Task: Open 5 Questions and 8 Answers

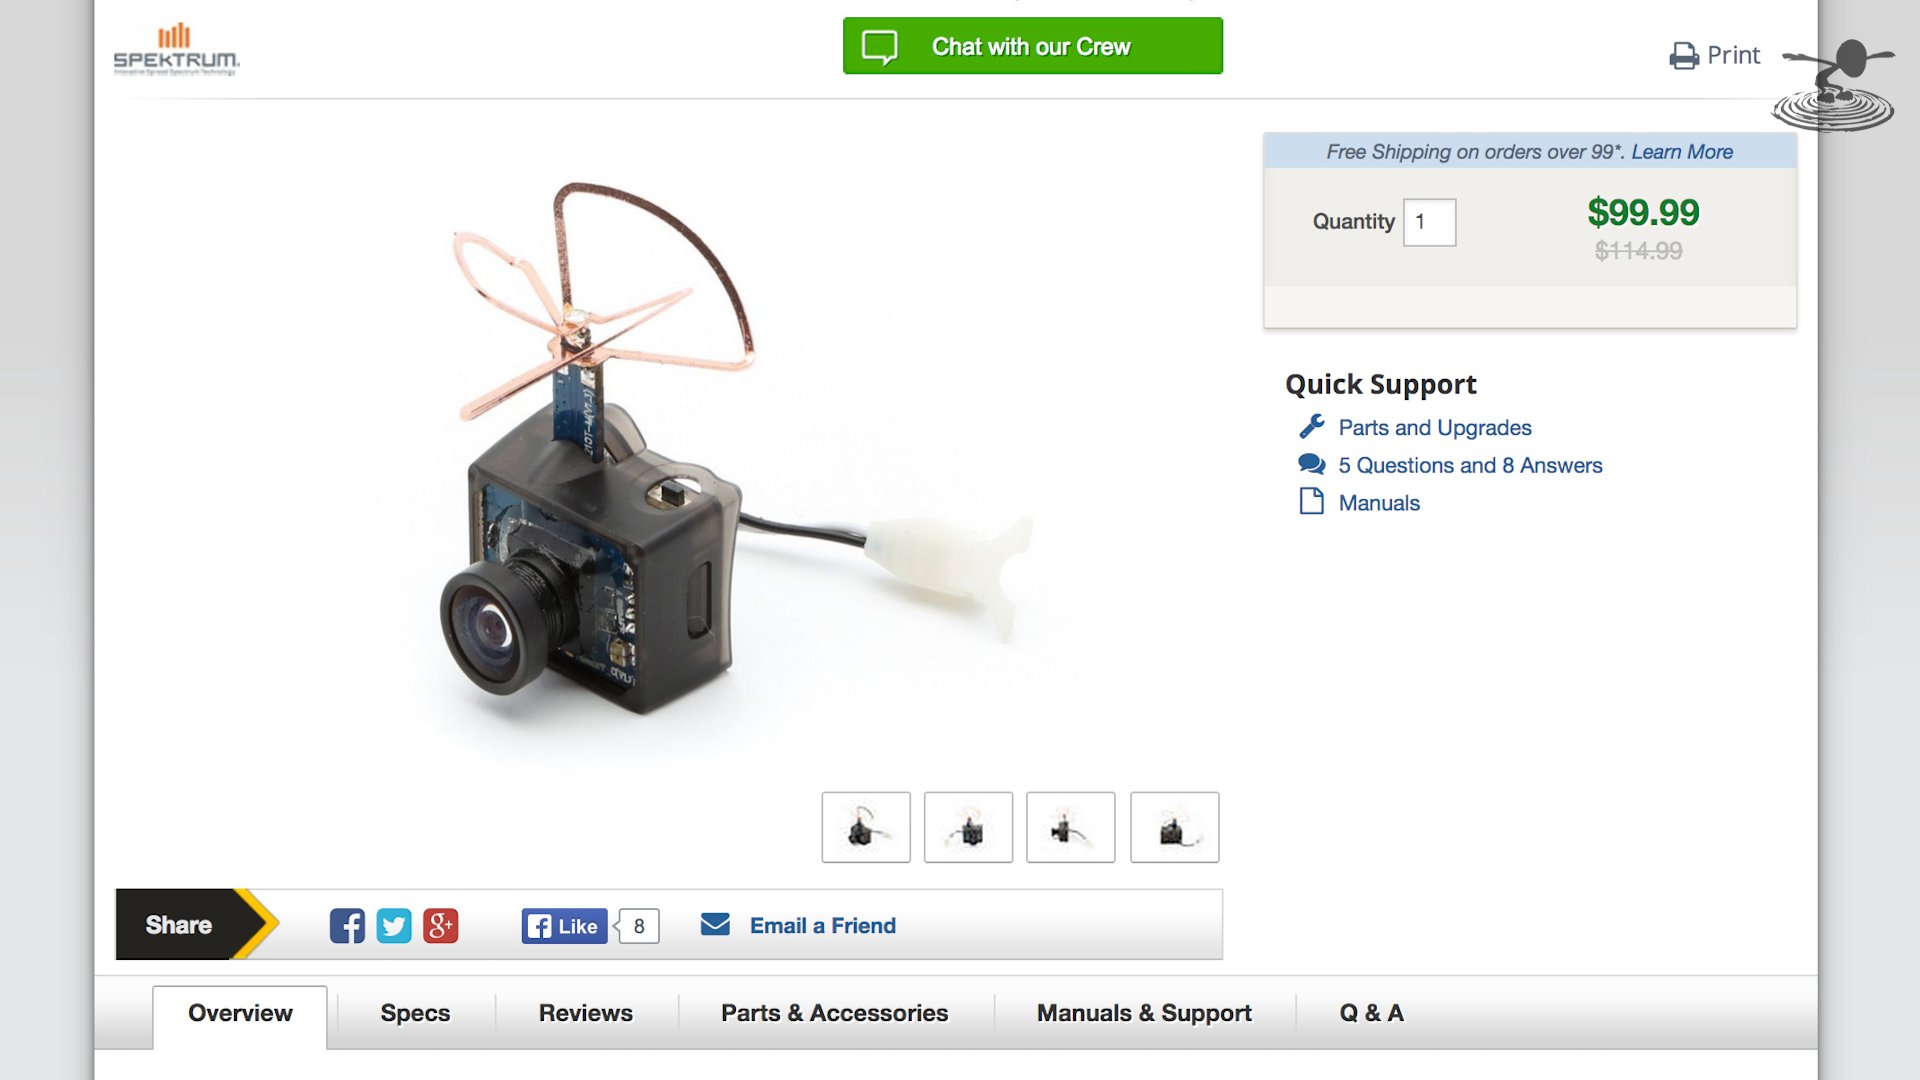Action: (1470, 465)
